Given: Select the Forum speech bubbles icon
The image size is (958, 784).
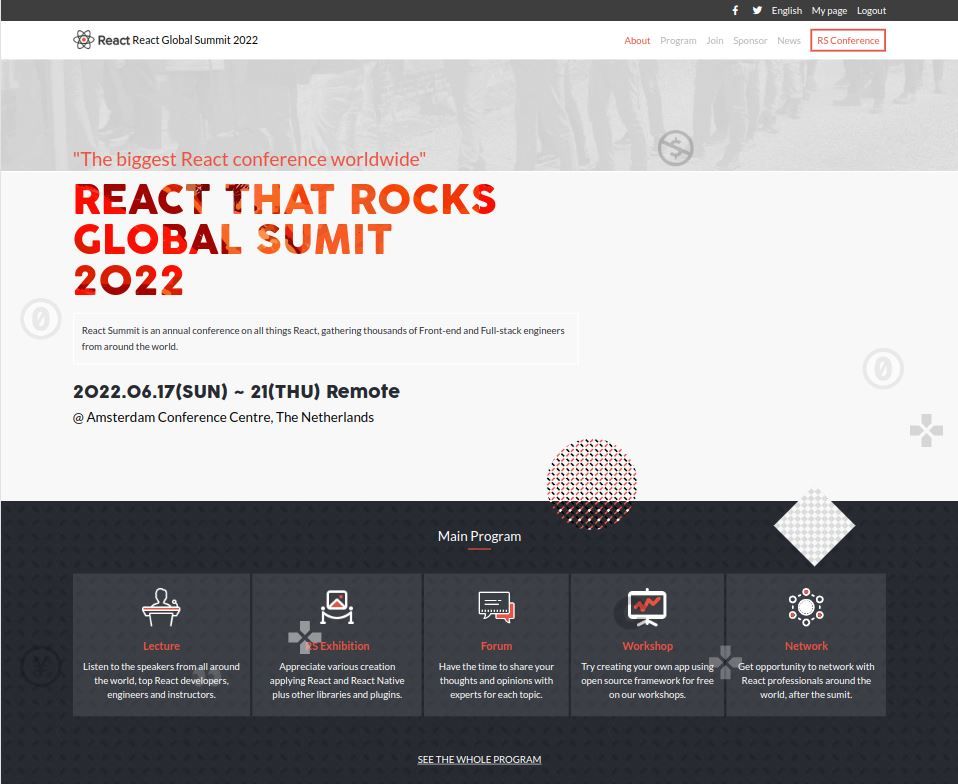Looking at the screenshot, I should [x=496, y=607].
